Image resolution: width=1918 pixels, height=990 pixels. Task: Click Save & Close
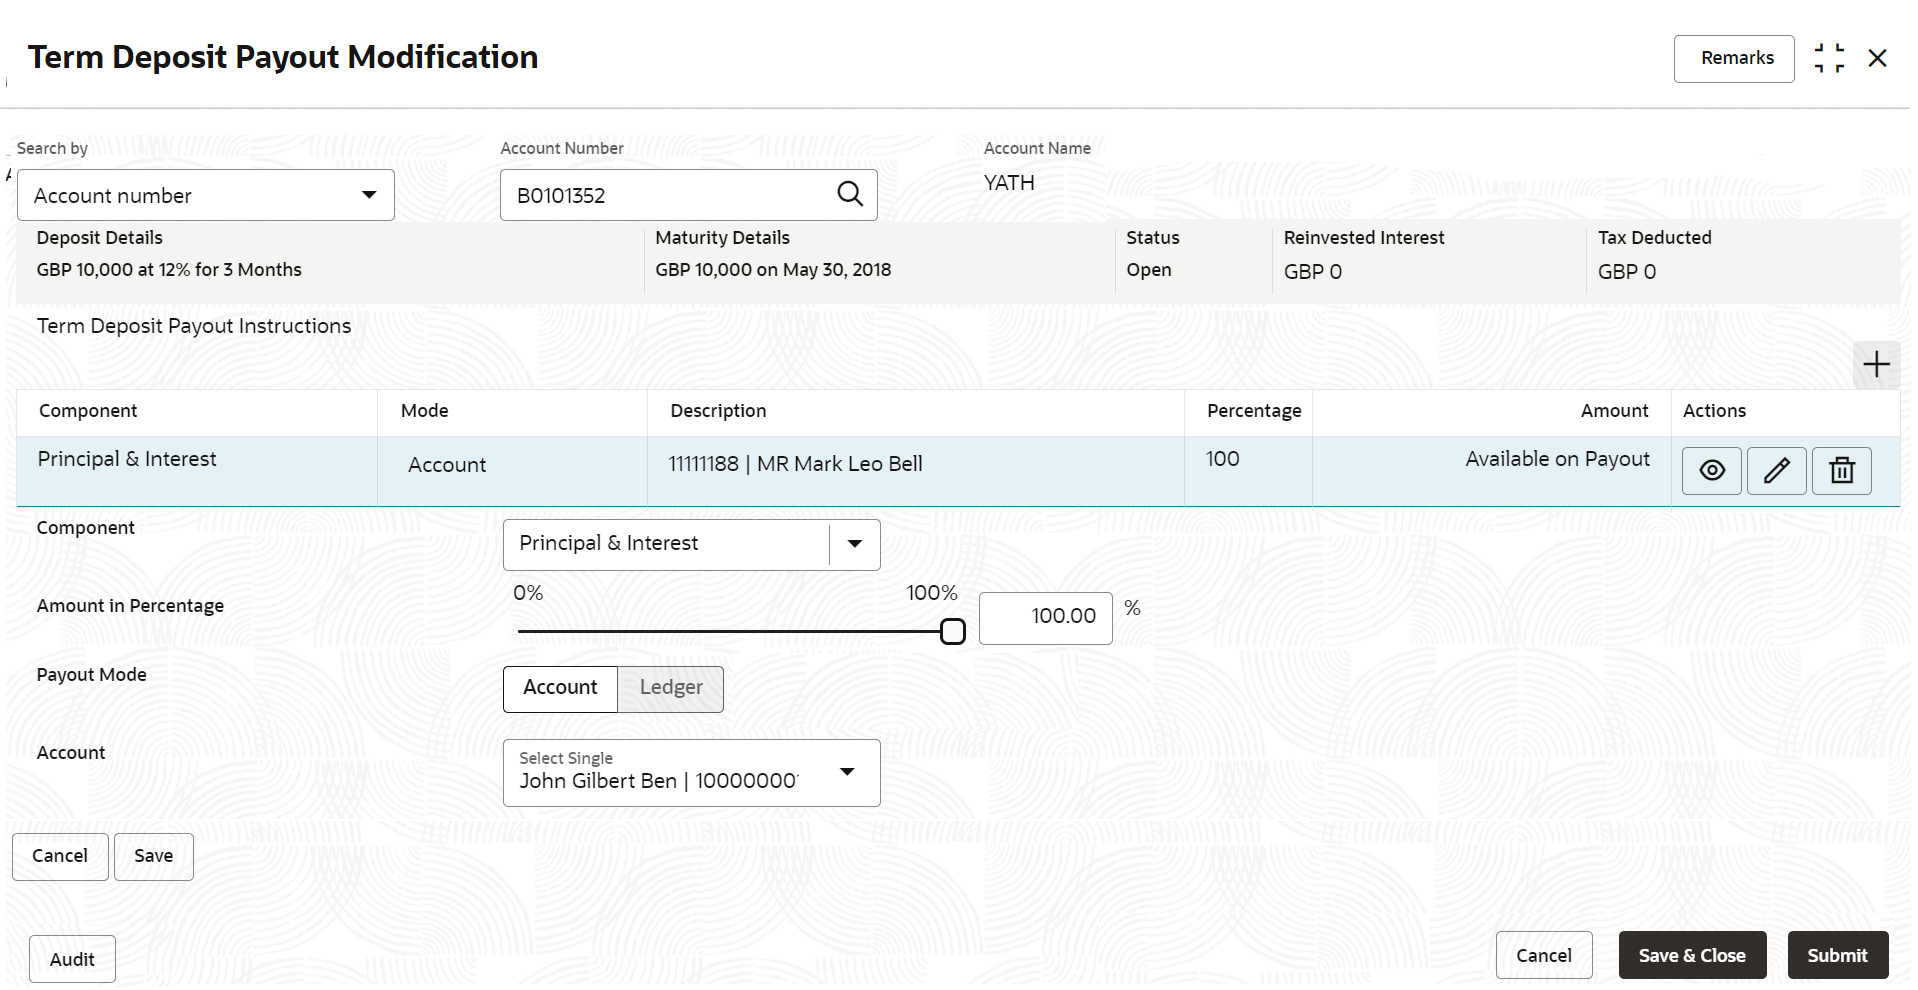coord(1691,955)
